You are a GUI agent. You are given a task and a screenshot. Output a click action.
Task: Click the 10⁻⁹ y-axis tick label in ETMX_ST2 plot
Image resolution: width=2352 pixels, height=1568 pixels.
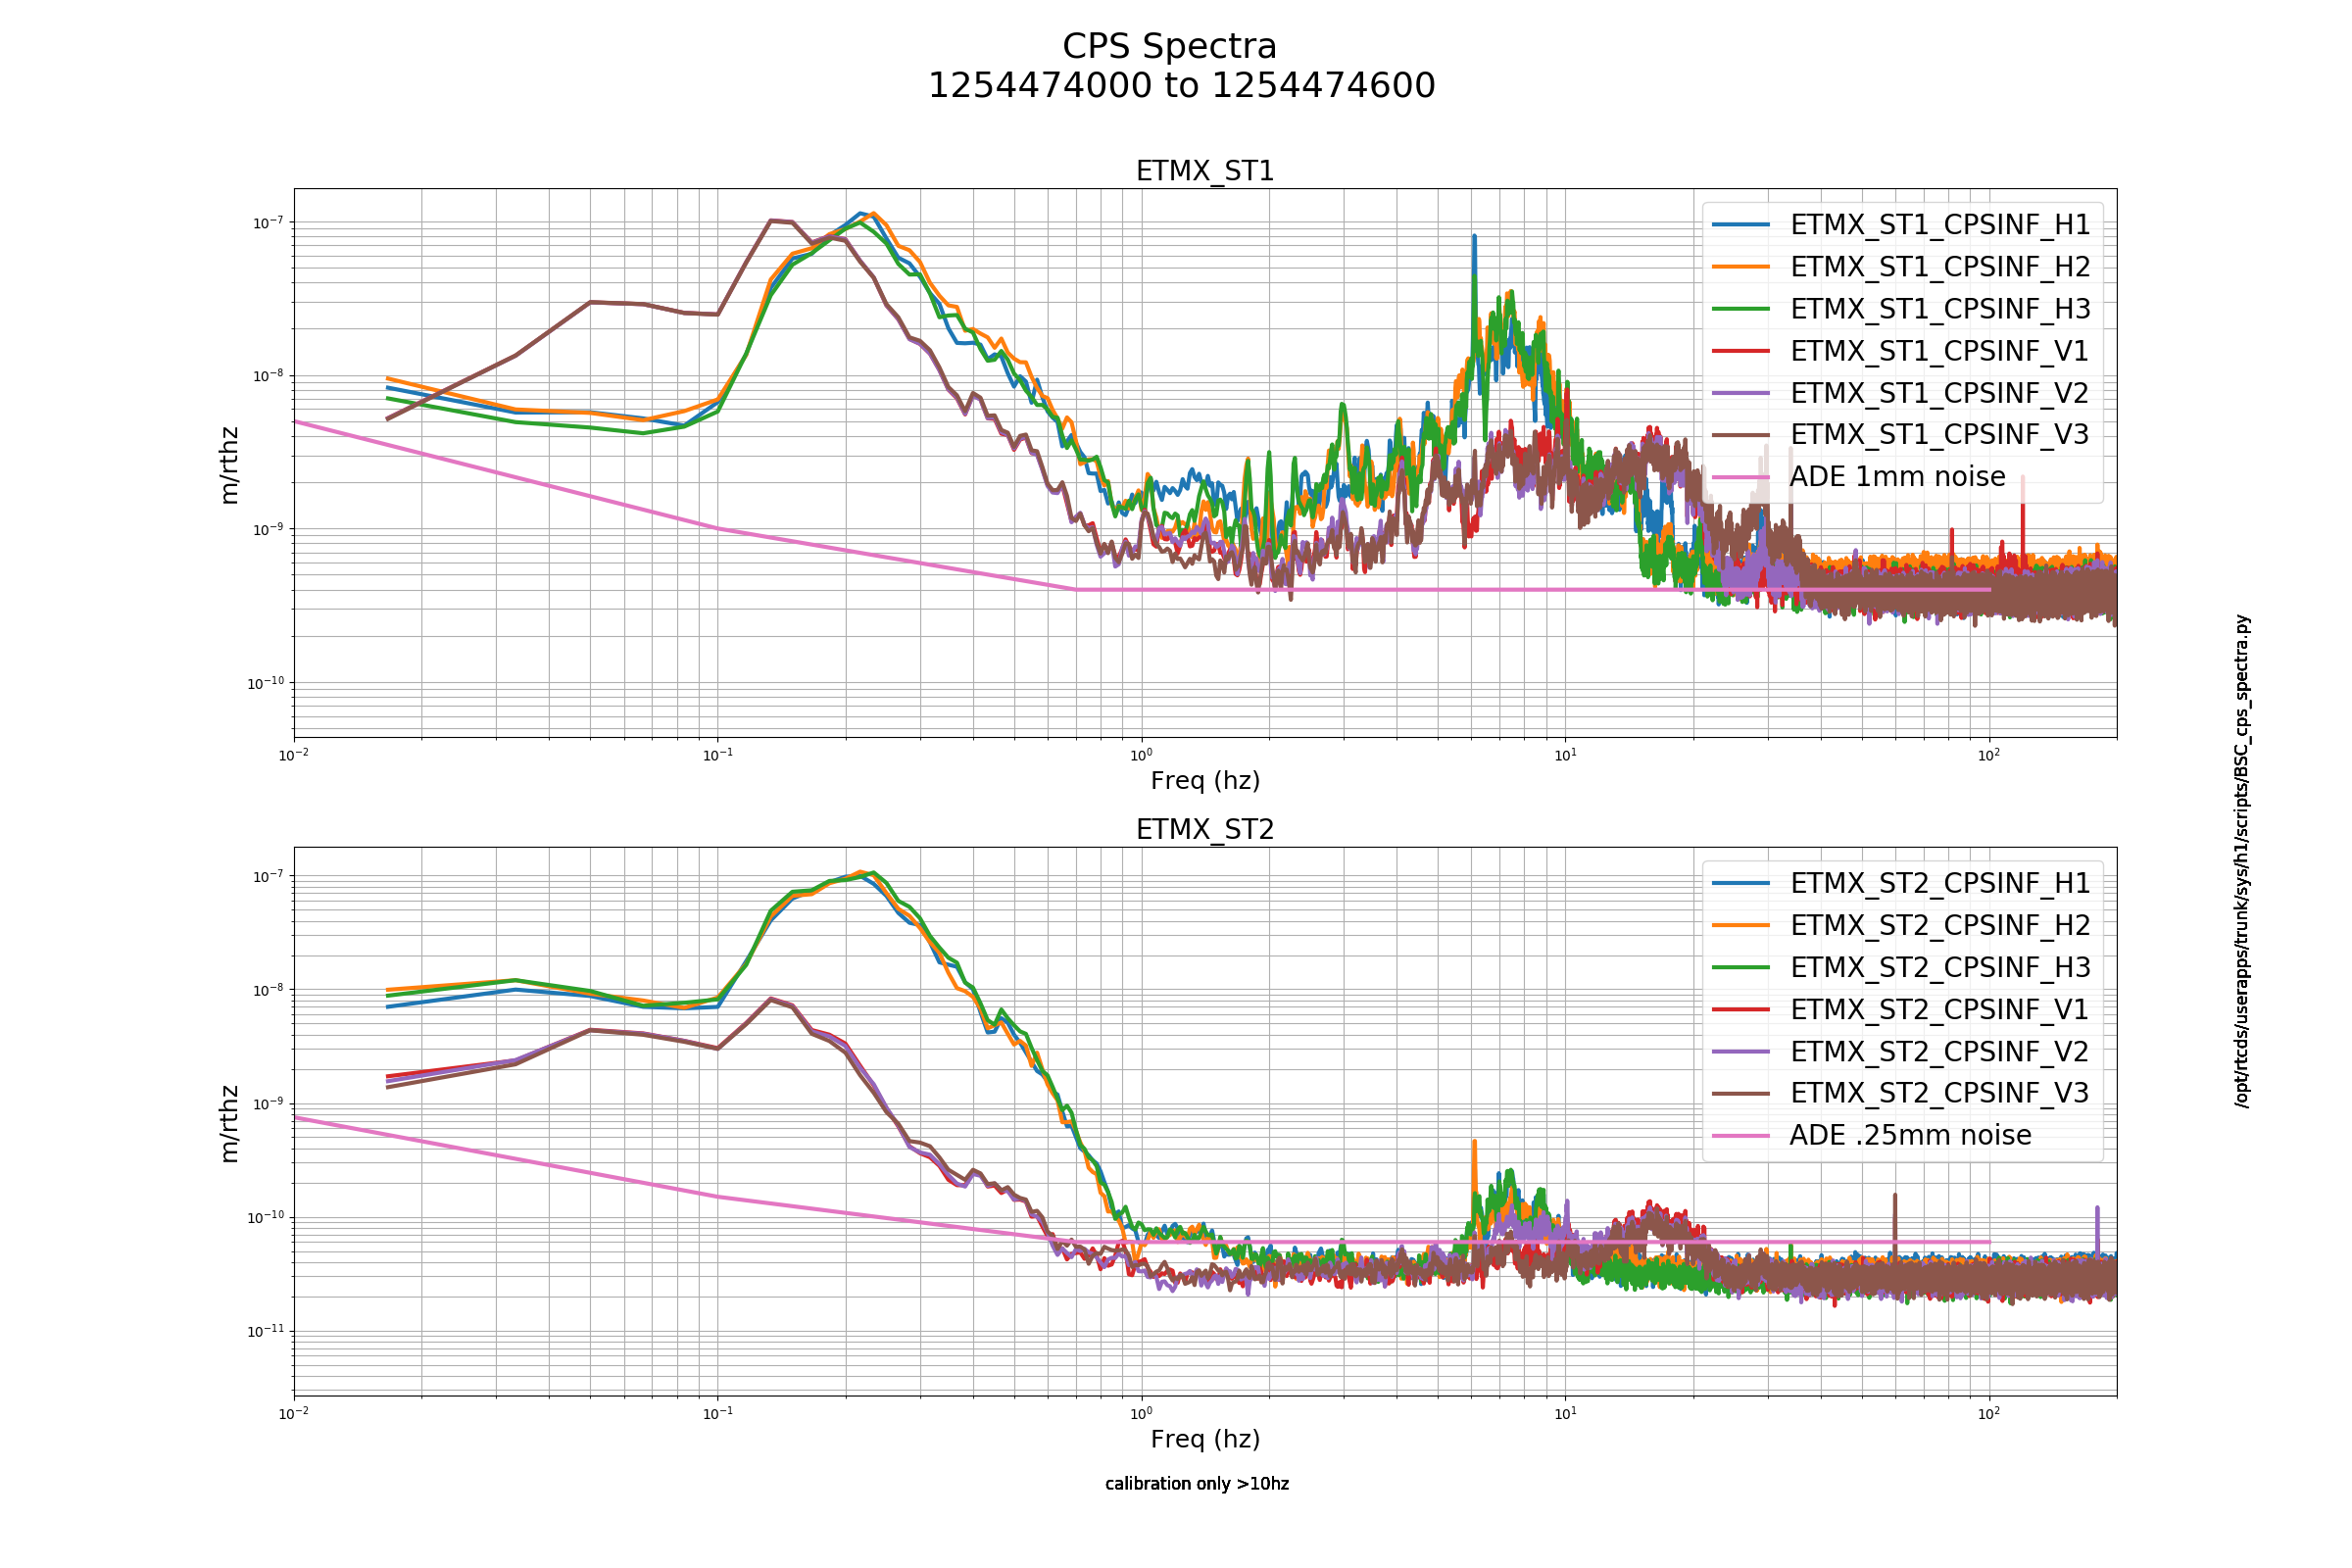[x=268, y=1104]
